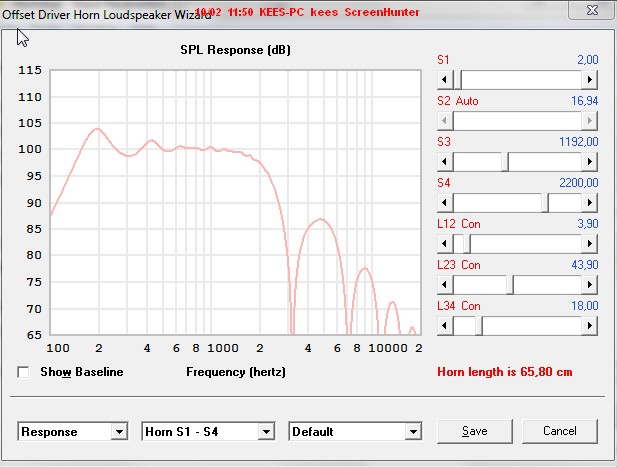Click the L23 Con slider right arrow

[589, 285]
